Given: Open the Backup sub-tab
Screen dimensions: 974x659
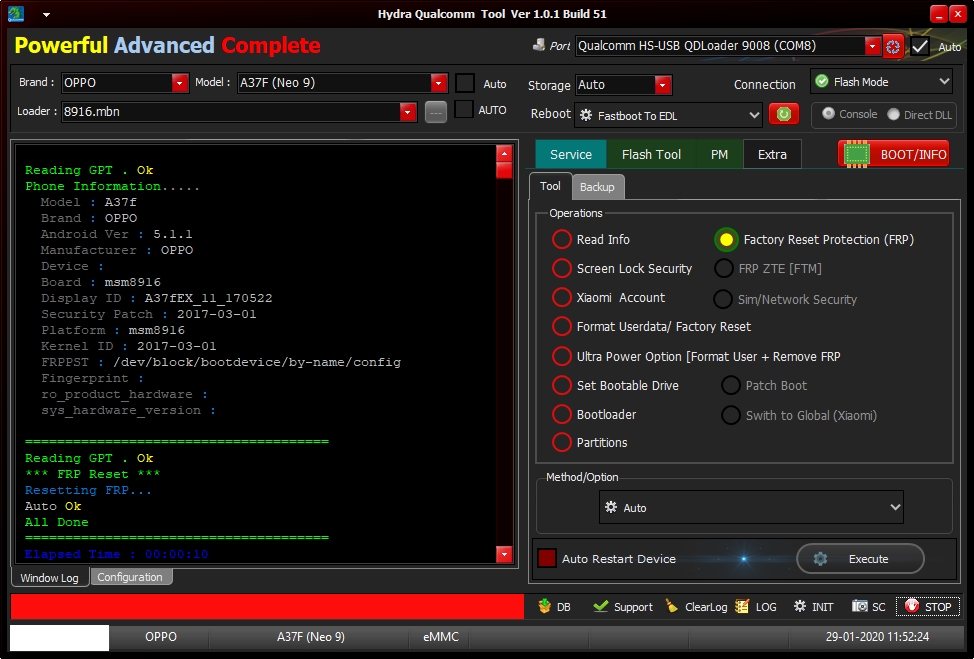Looking at the screenshot, I should click(x=597, y=187).
